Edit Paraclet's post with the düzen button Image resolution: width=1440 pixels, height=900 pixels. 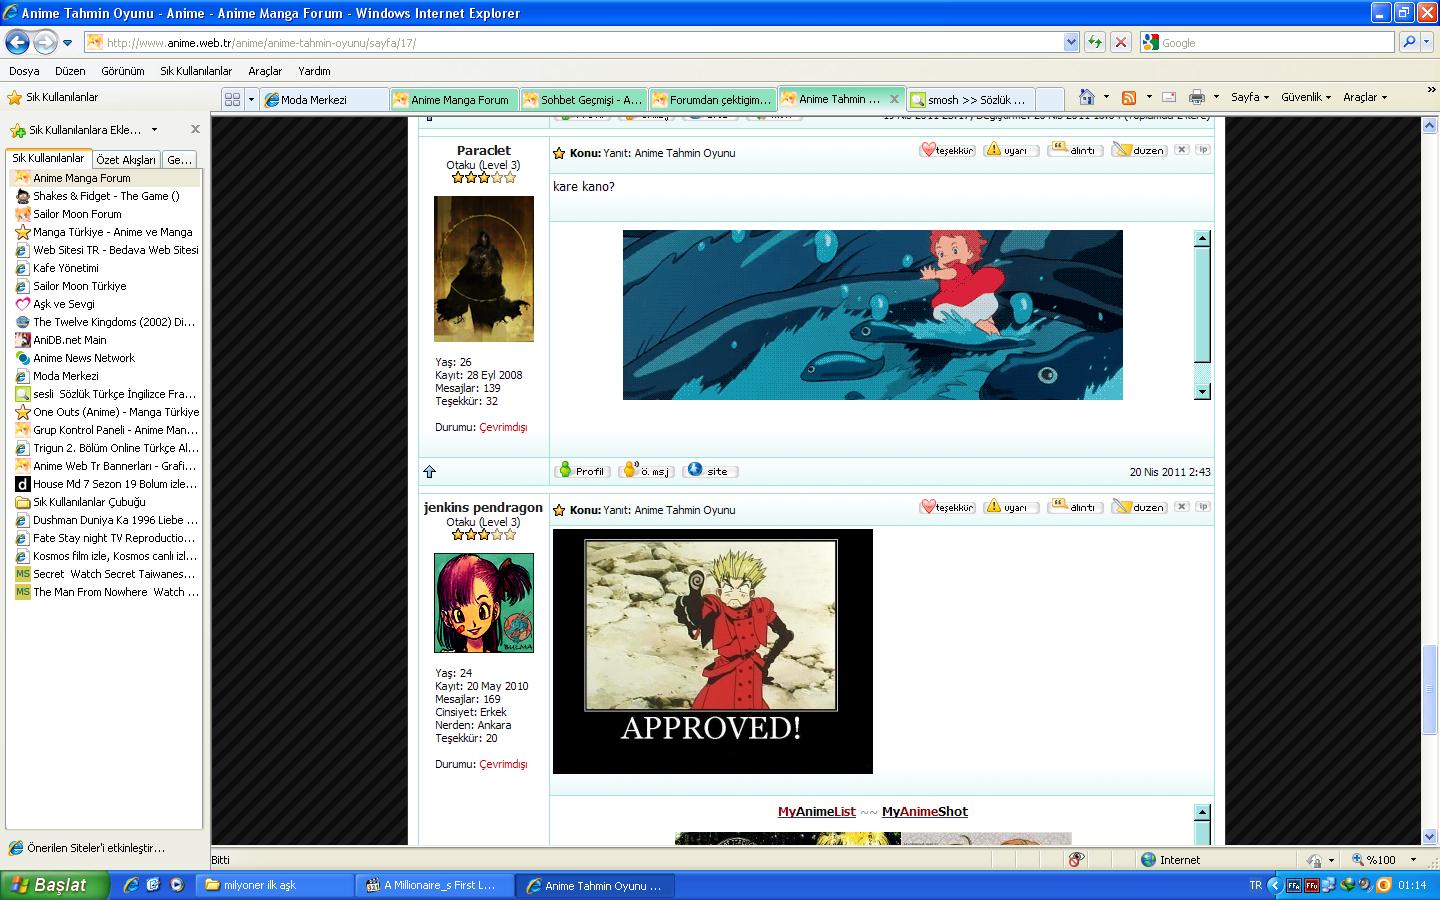click(x=1139, y=150)
